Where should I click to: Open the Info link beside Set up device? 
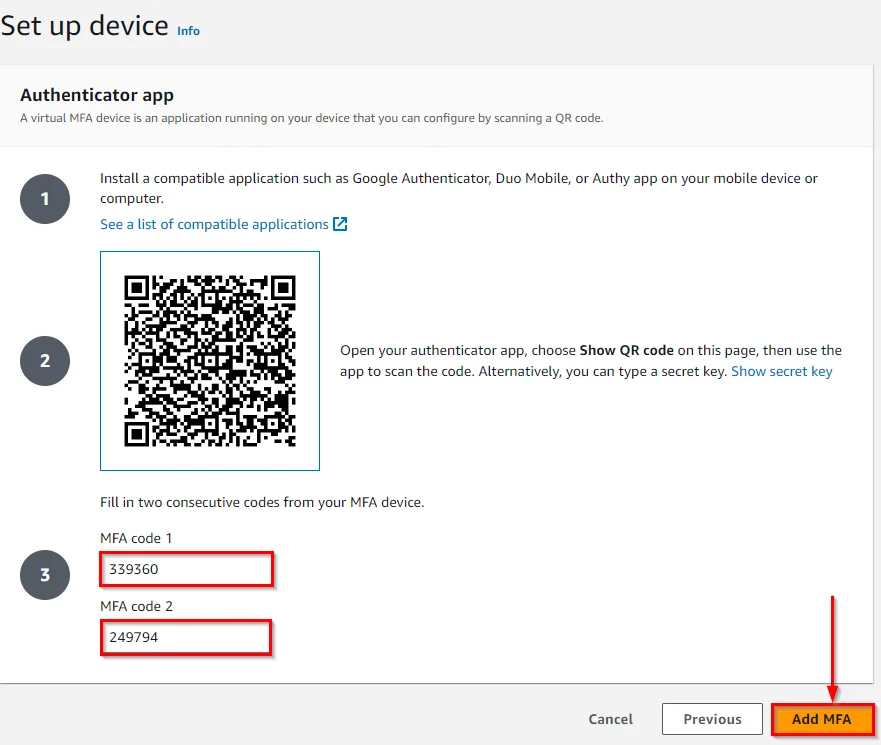coord(188,31)
